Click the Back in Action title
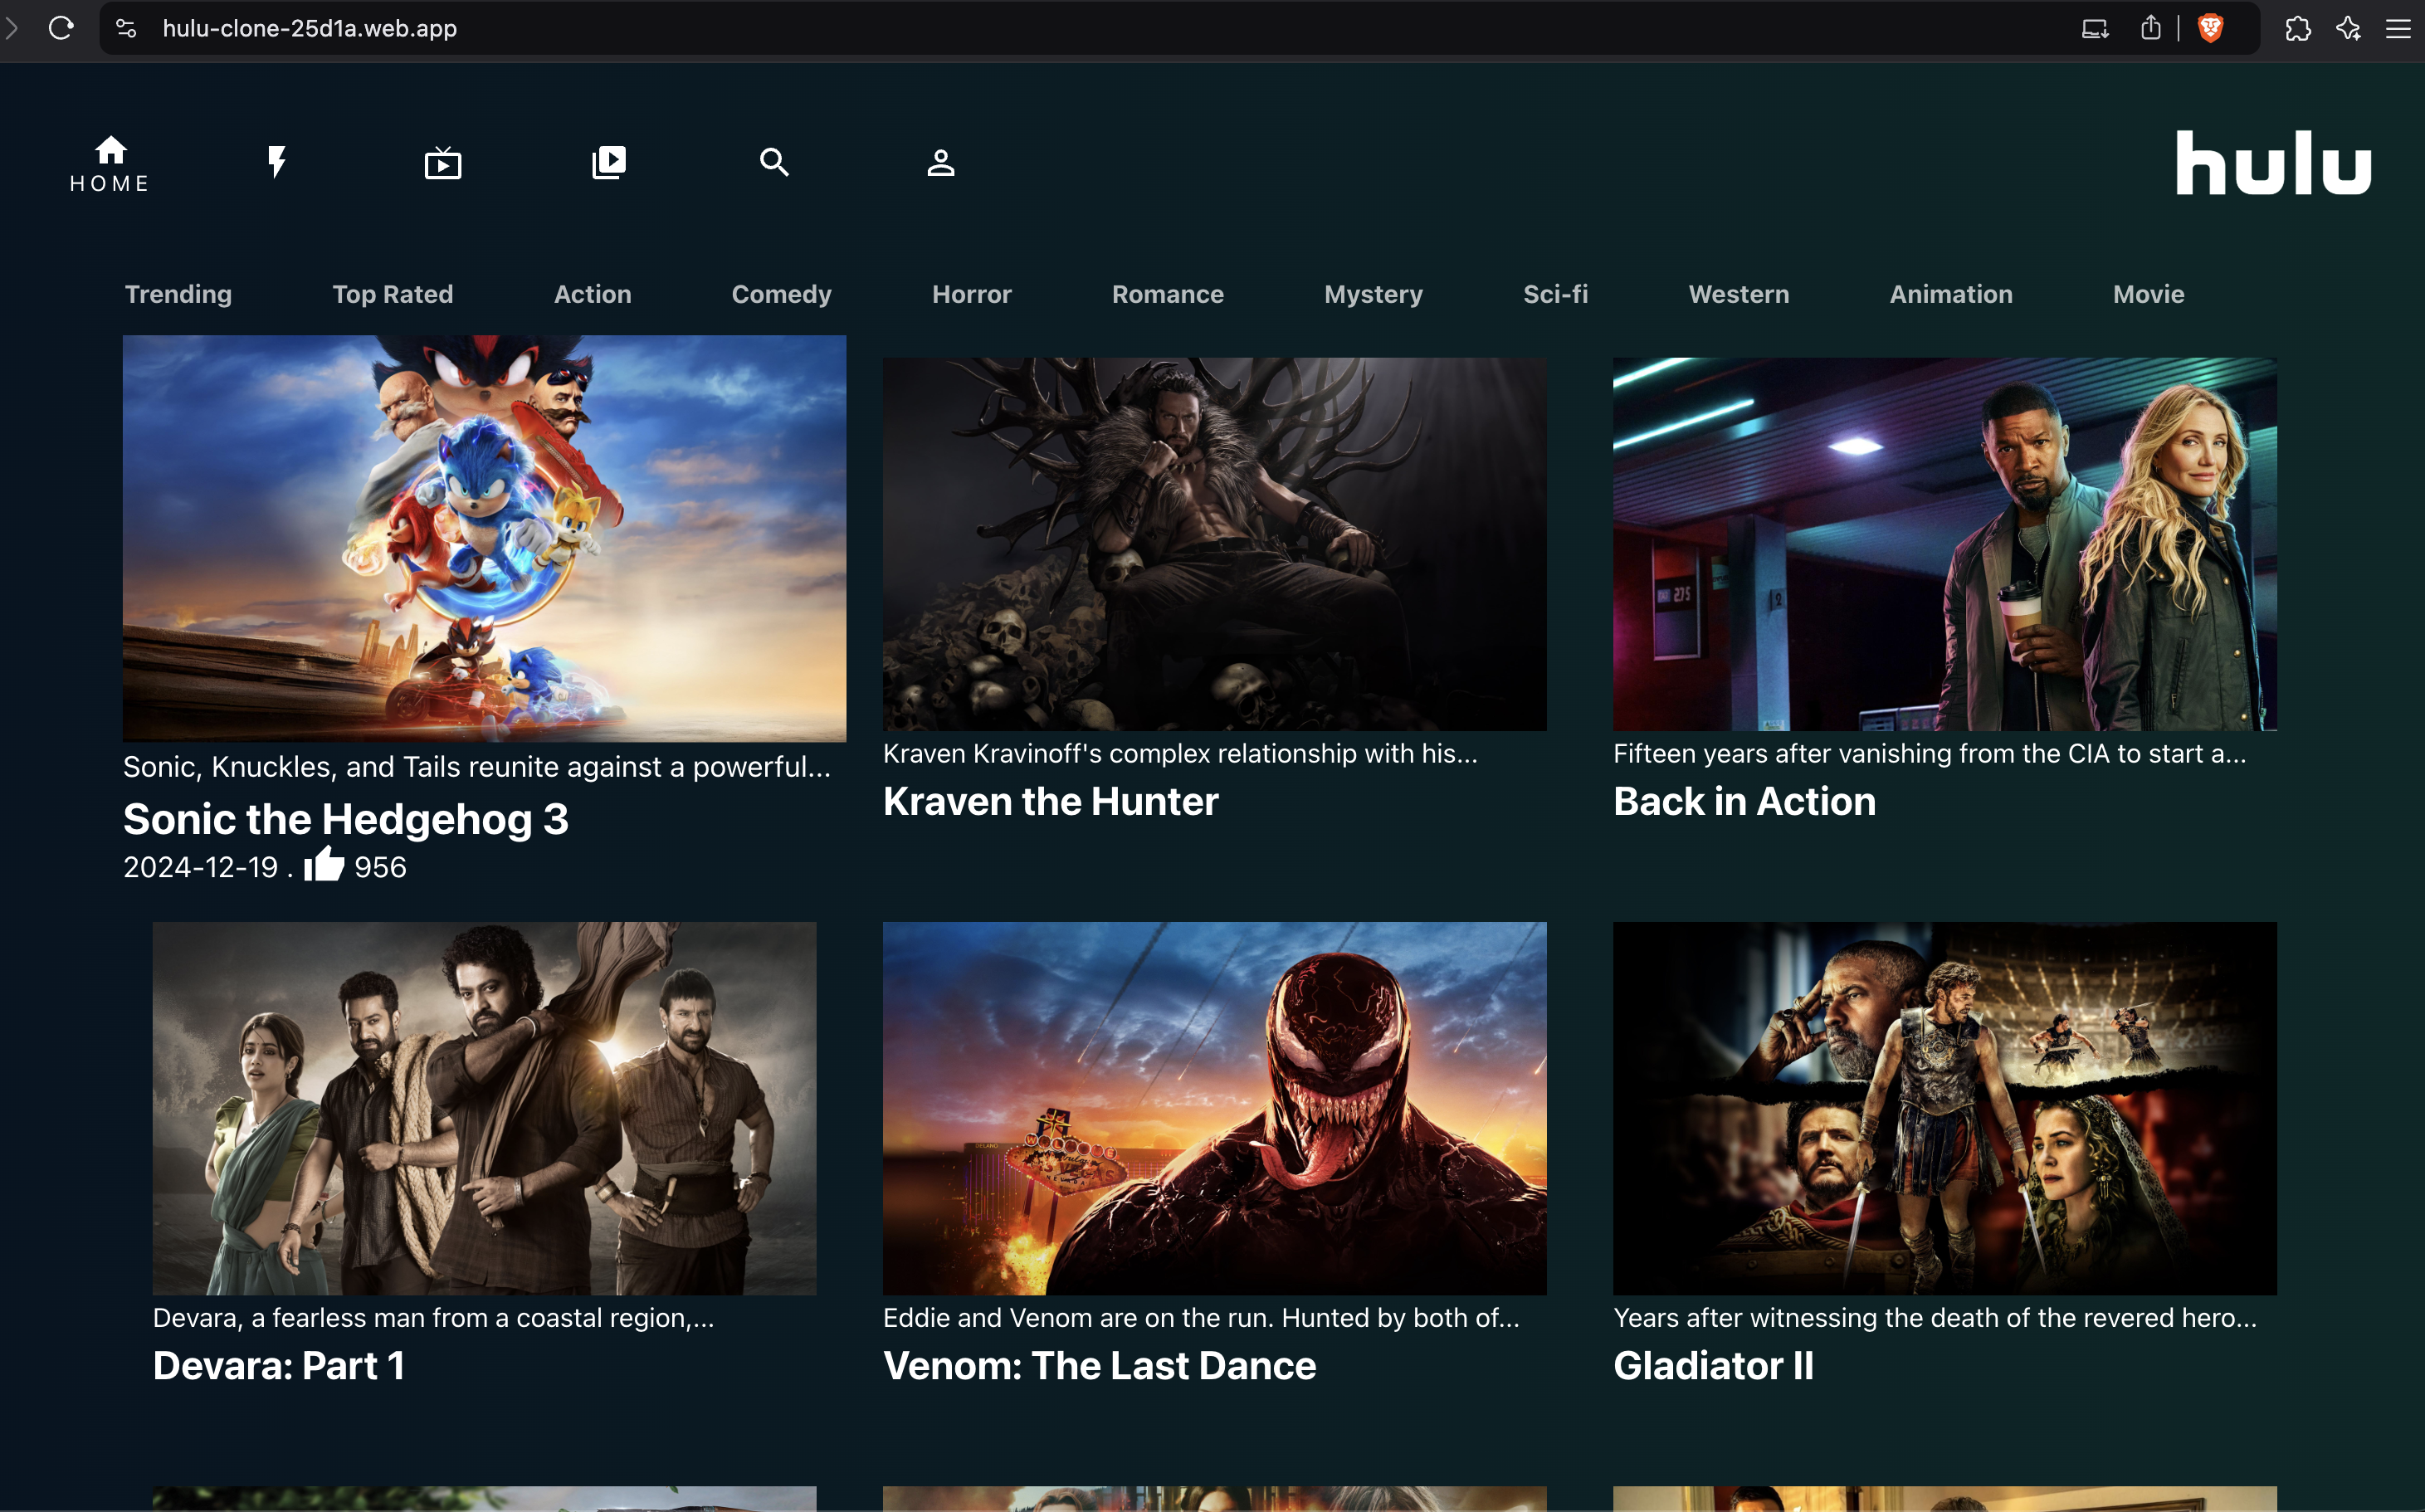 1745,801
